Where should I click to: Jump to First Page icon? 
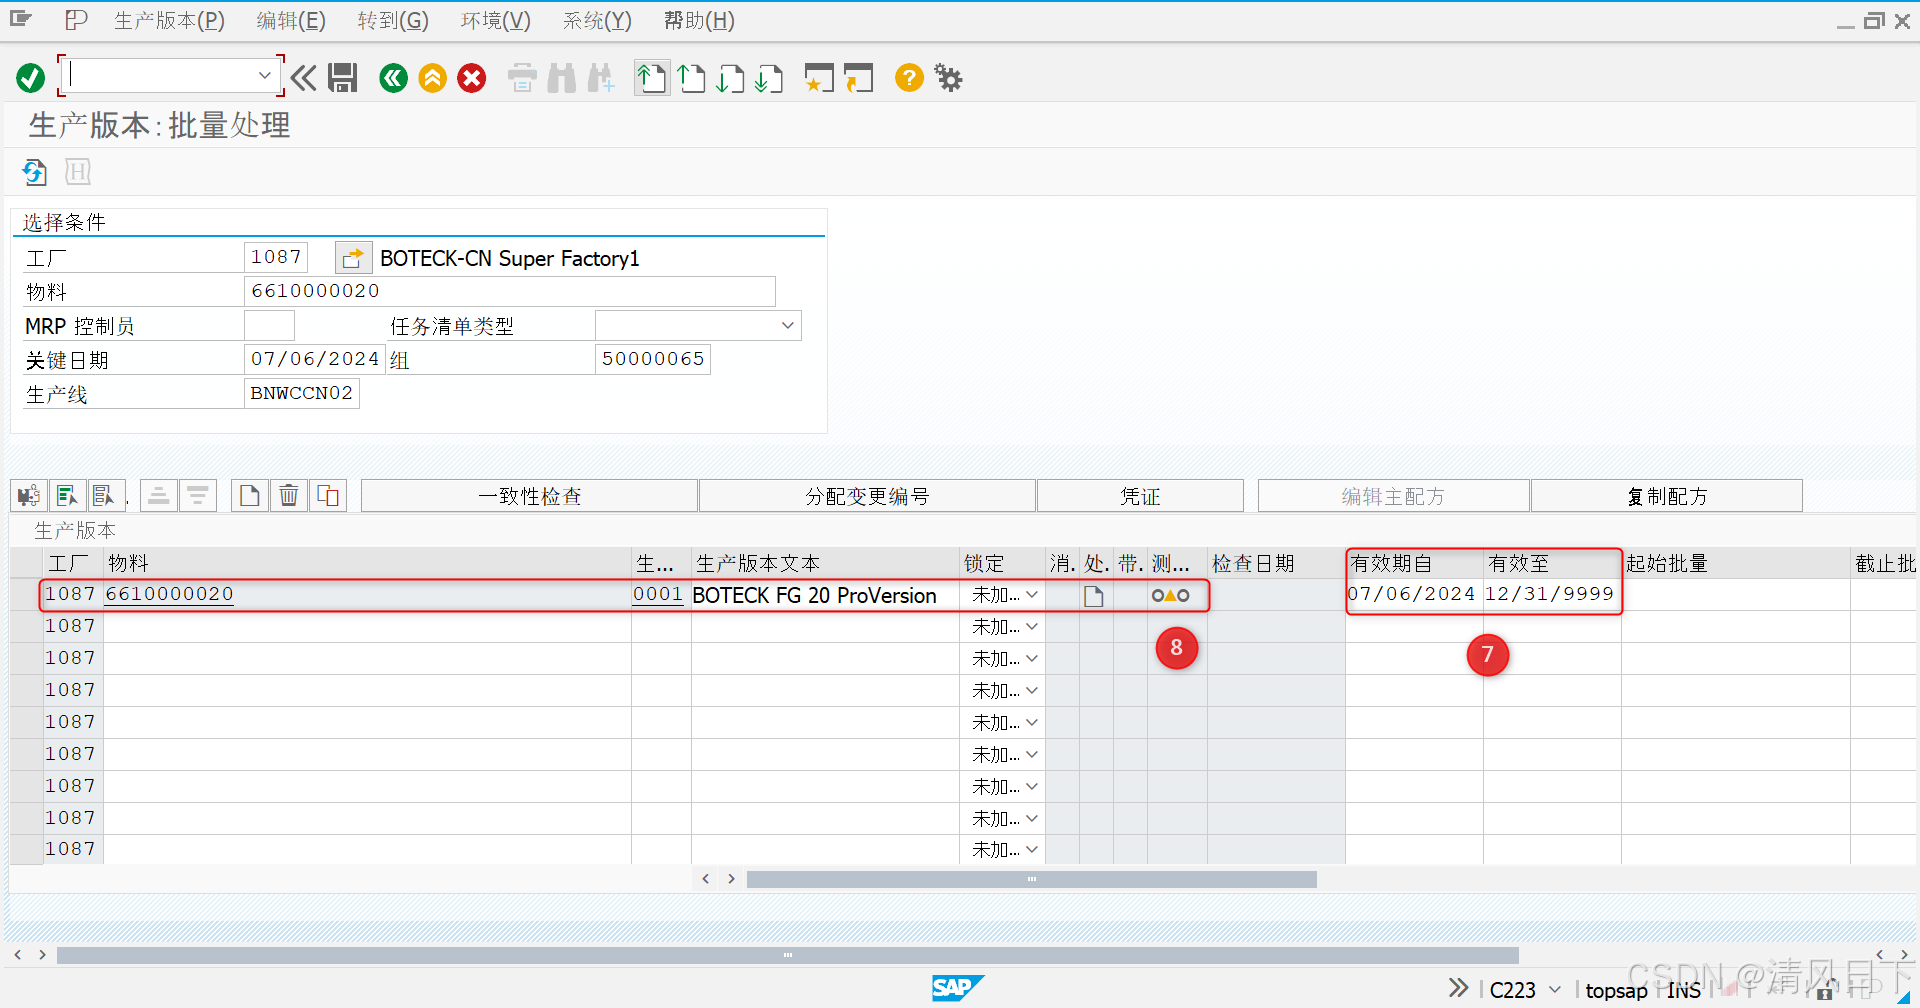coord(652,78)
